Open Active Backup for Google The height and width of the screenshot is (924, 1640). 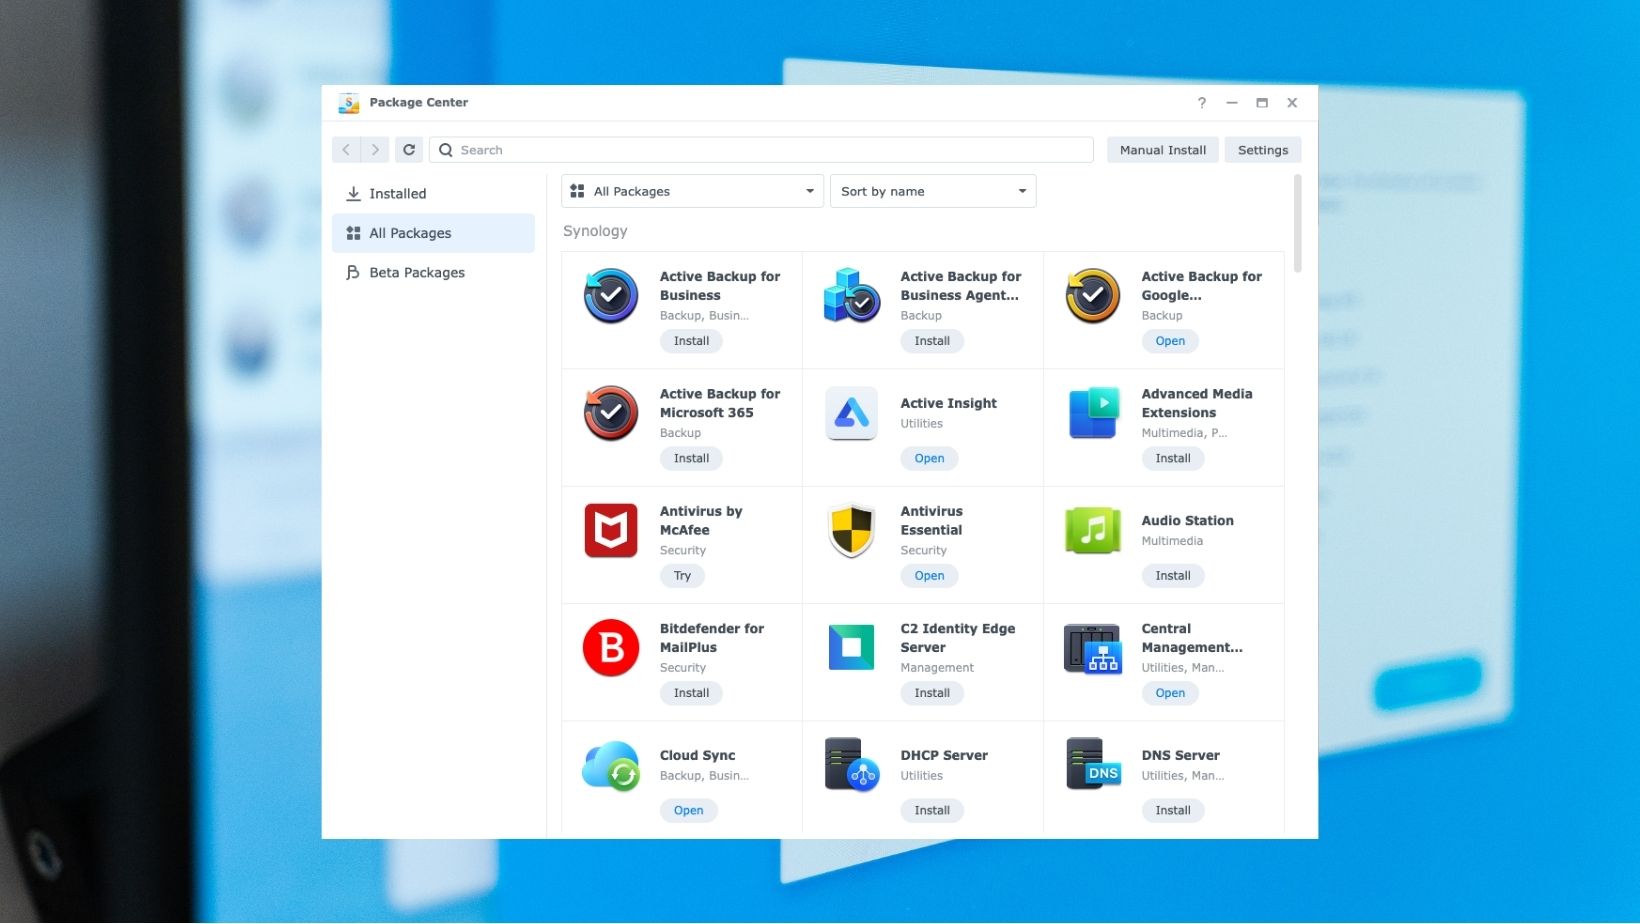[1170, 341]
